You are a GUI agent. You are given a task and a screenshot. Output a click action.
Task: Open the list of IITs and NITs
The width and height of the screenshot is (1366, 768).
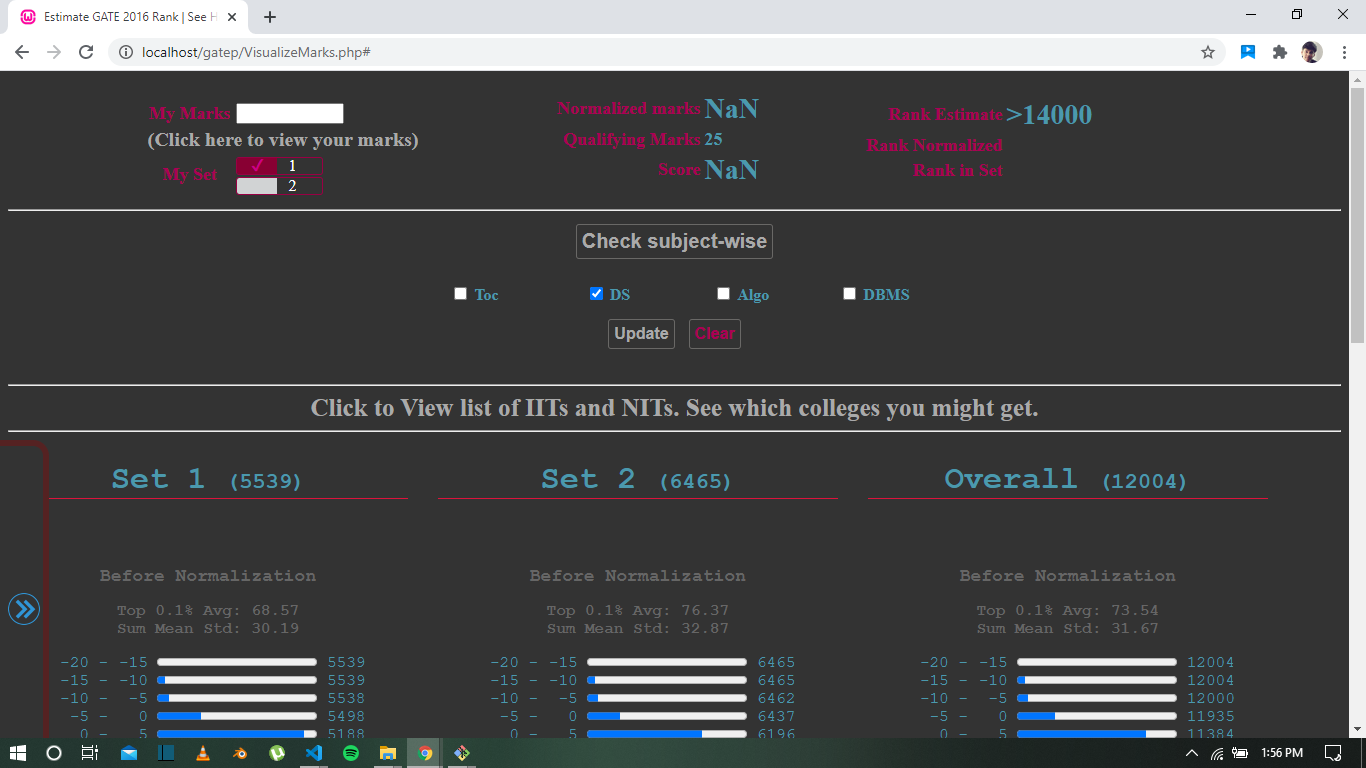(674, 408)
